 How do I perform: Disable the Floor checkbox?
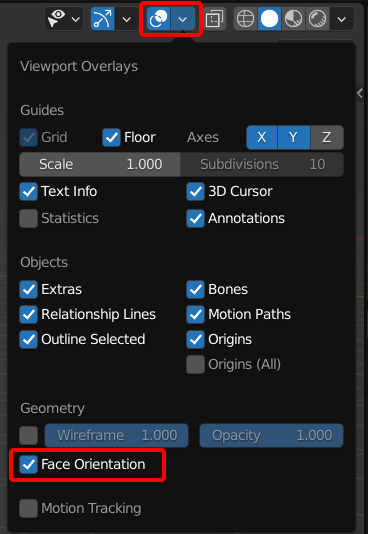click(x=112, y=138)
